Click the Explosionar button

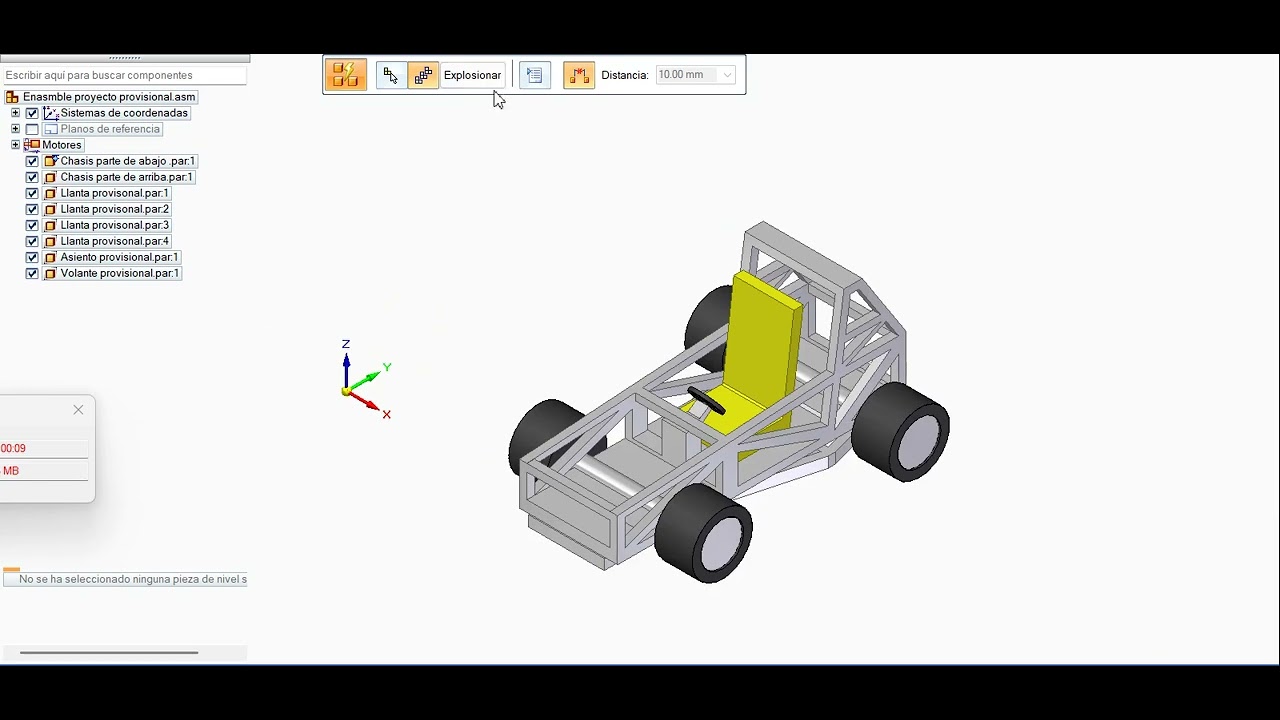click(x=472, y=75)
